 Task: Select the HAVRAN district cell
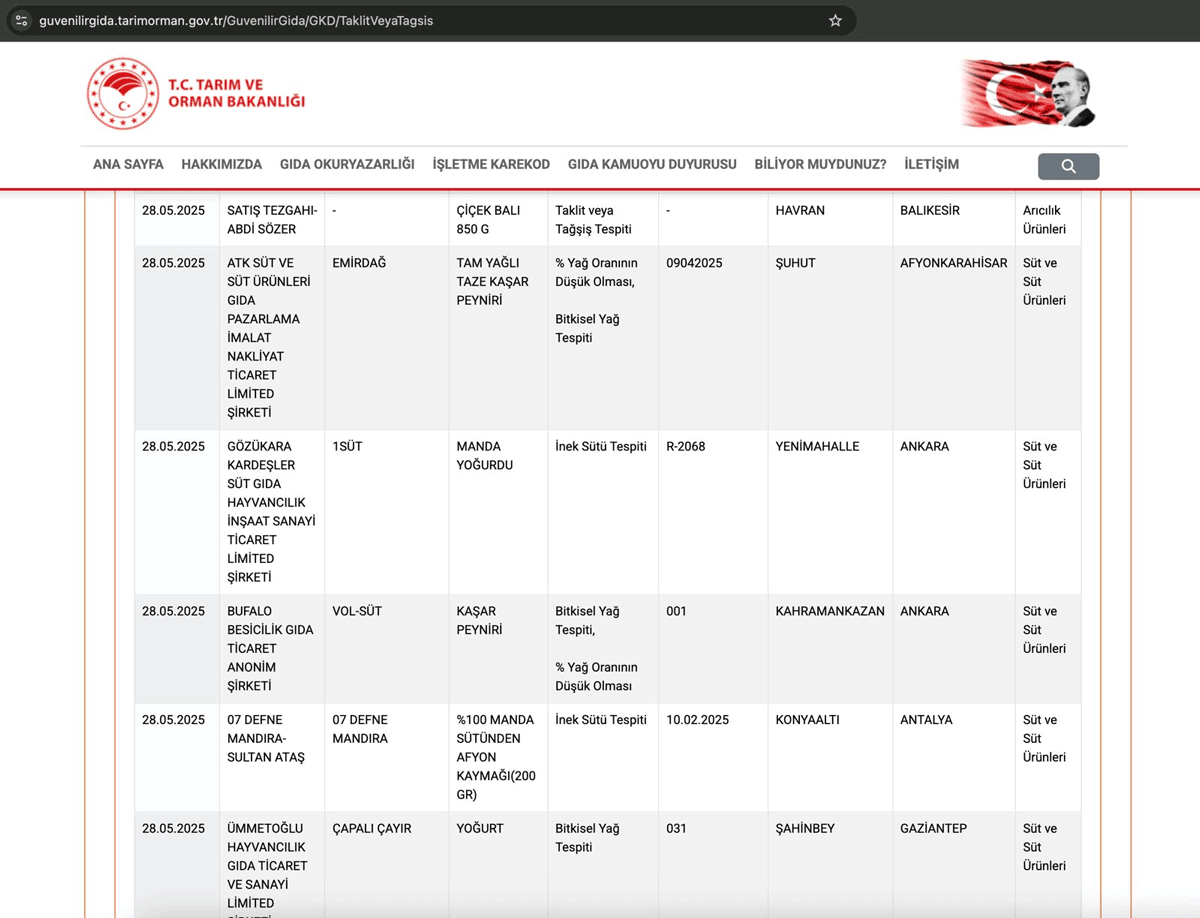point(830,220)
